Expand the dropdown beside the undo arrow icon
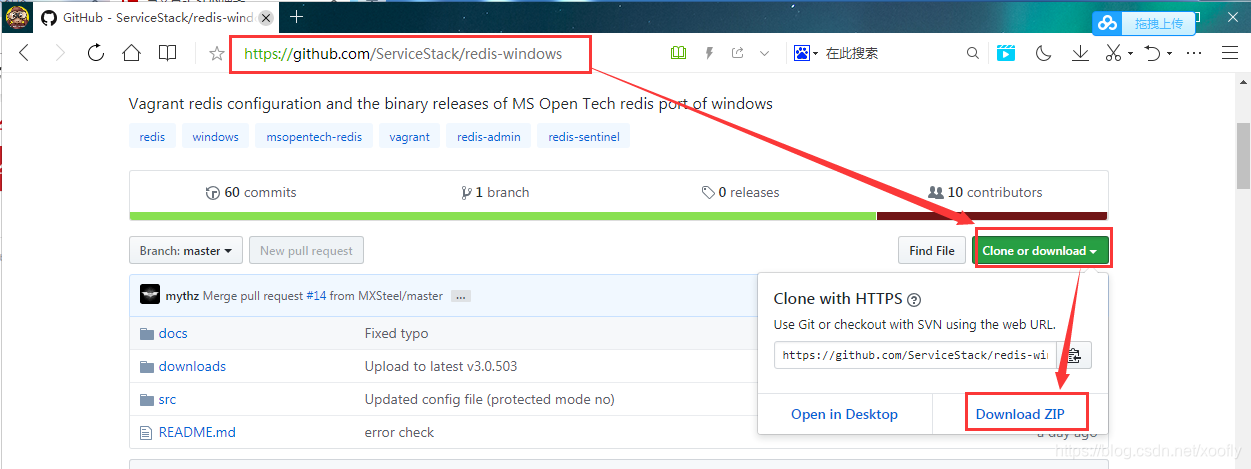This screenshot has height=469, width=1251. point(1169,54)
